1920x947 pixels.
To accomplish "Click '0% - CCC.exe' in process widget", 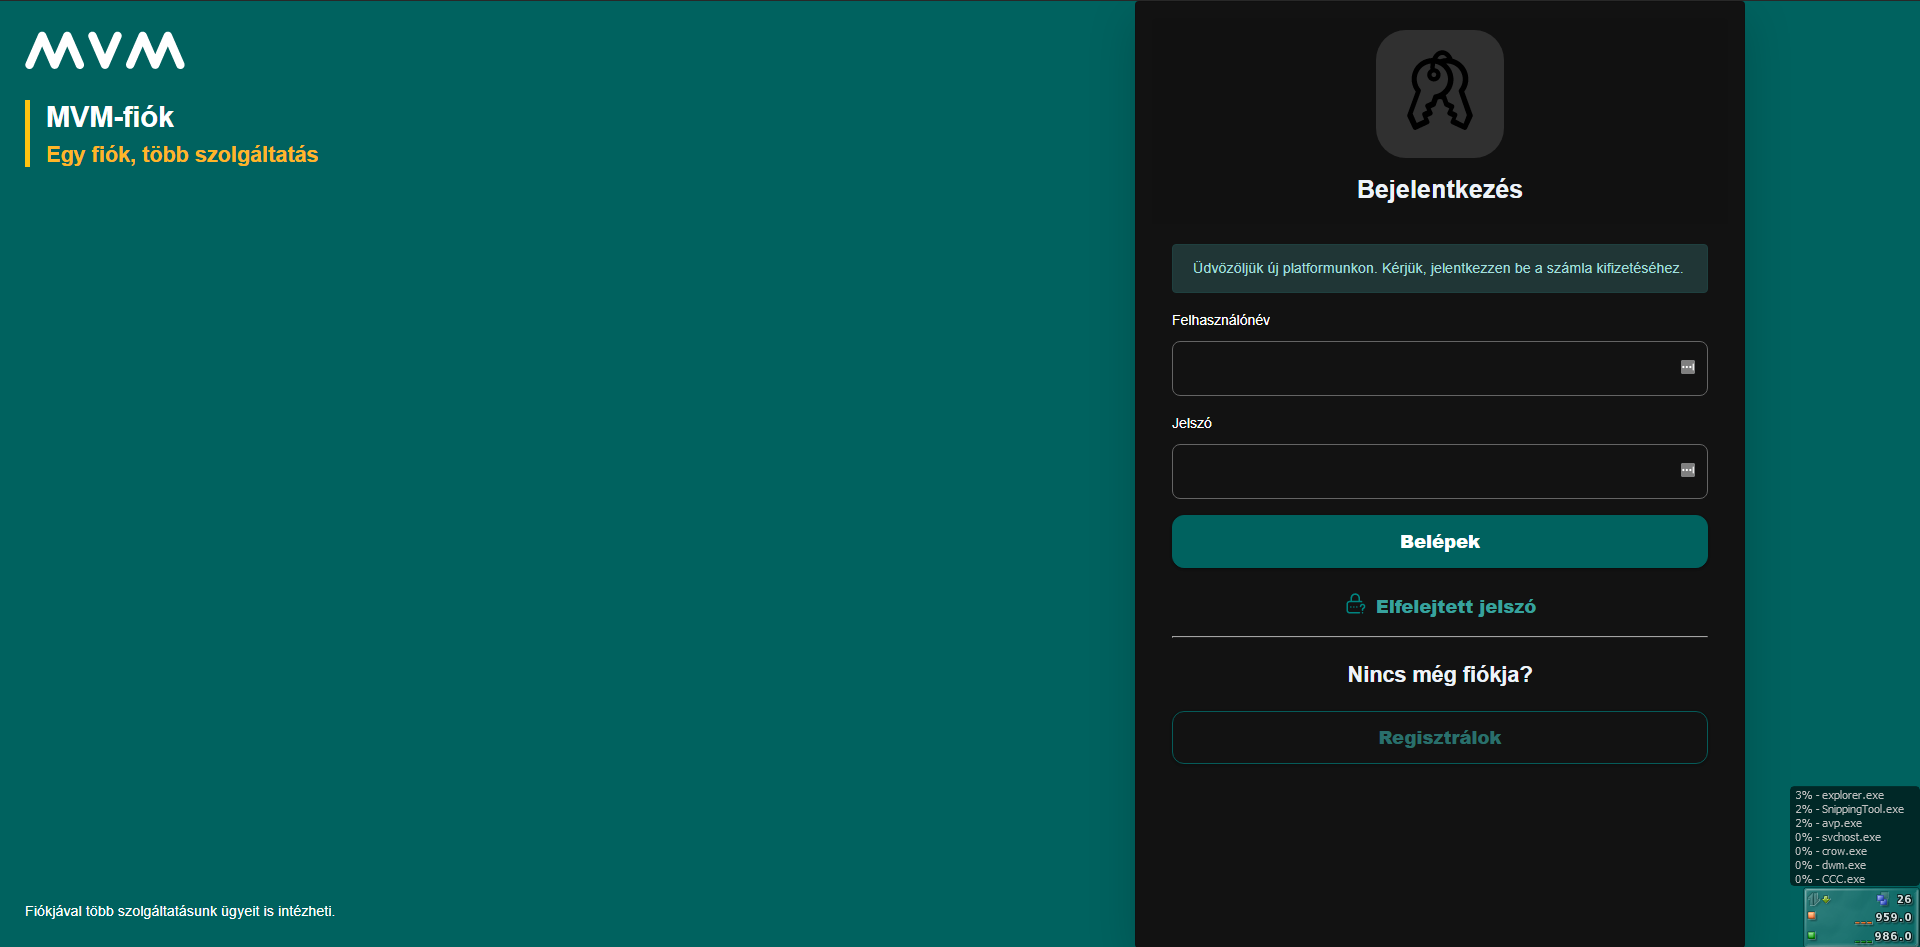I will (x=1830, y=879).
